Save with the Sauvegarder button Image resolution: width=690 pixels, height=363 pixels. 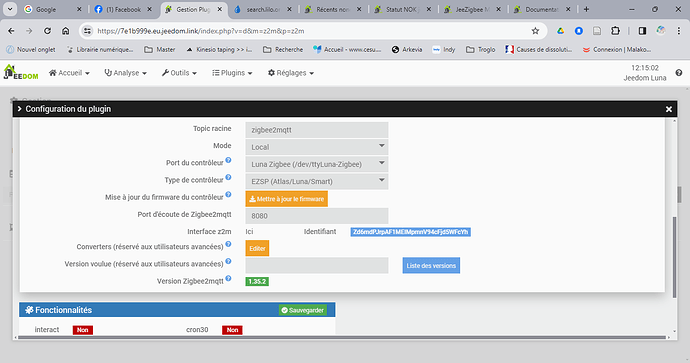303,310
